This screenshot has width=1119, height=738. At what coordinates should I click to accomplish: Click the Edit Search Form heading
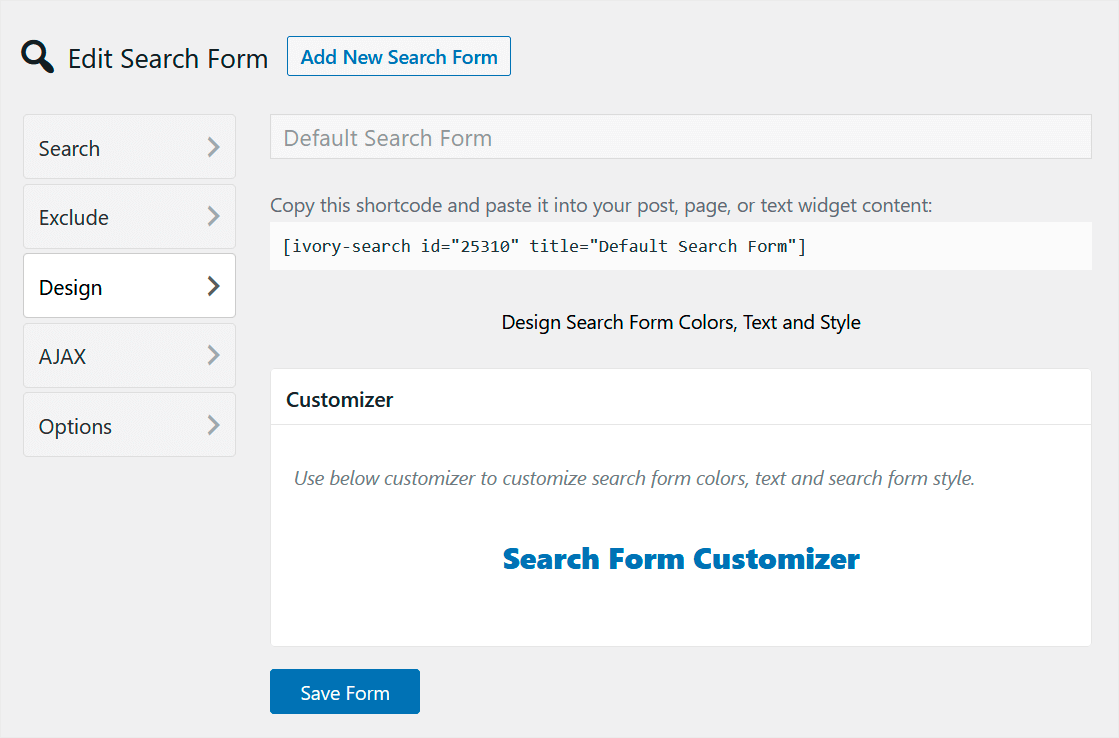(x=167, y=58)
